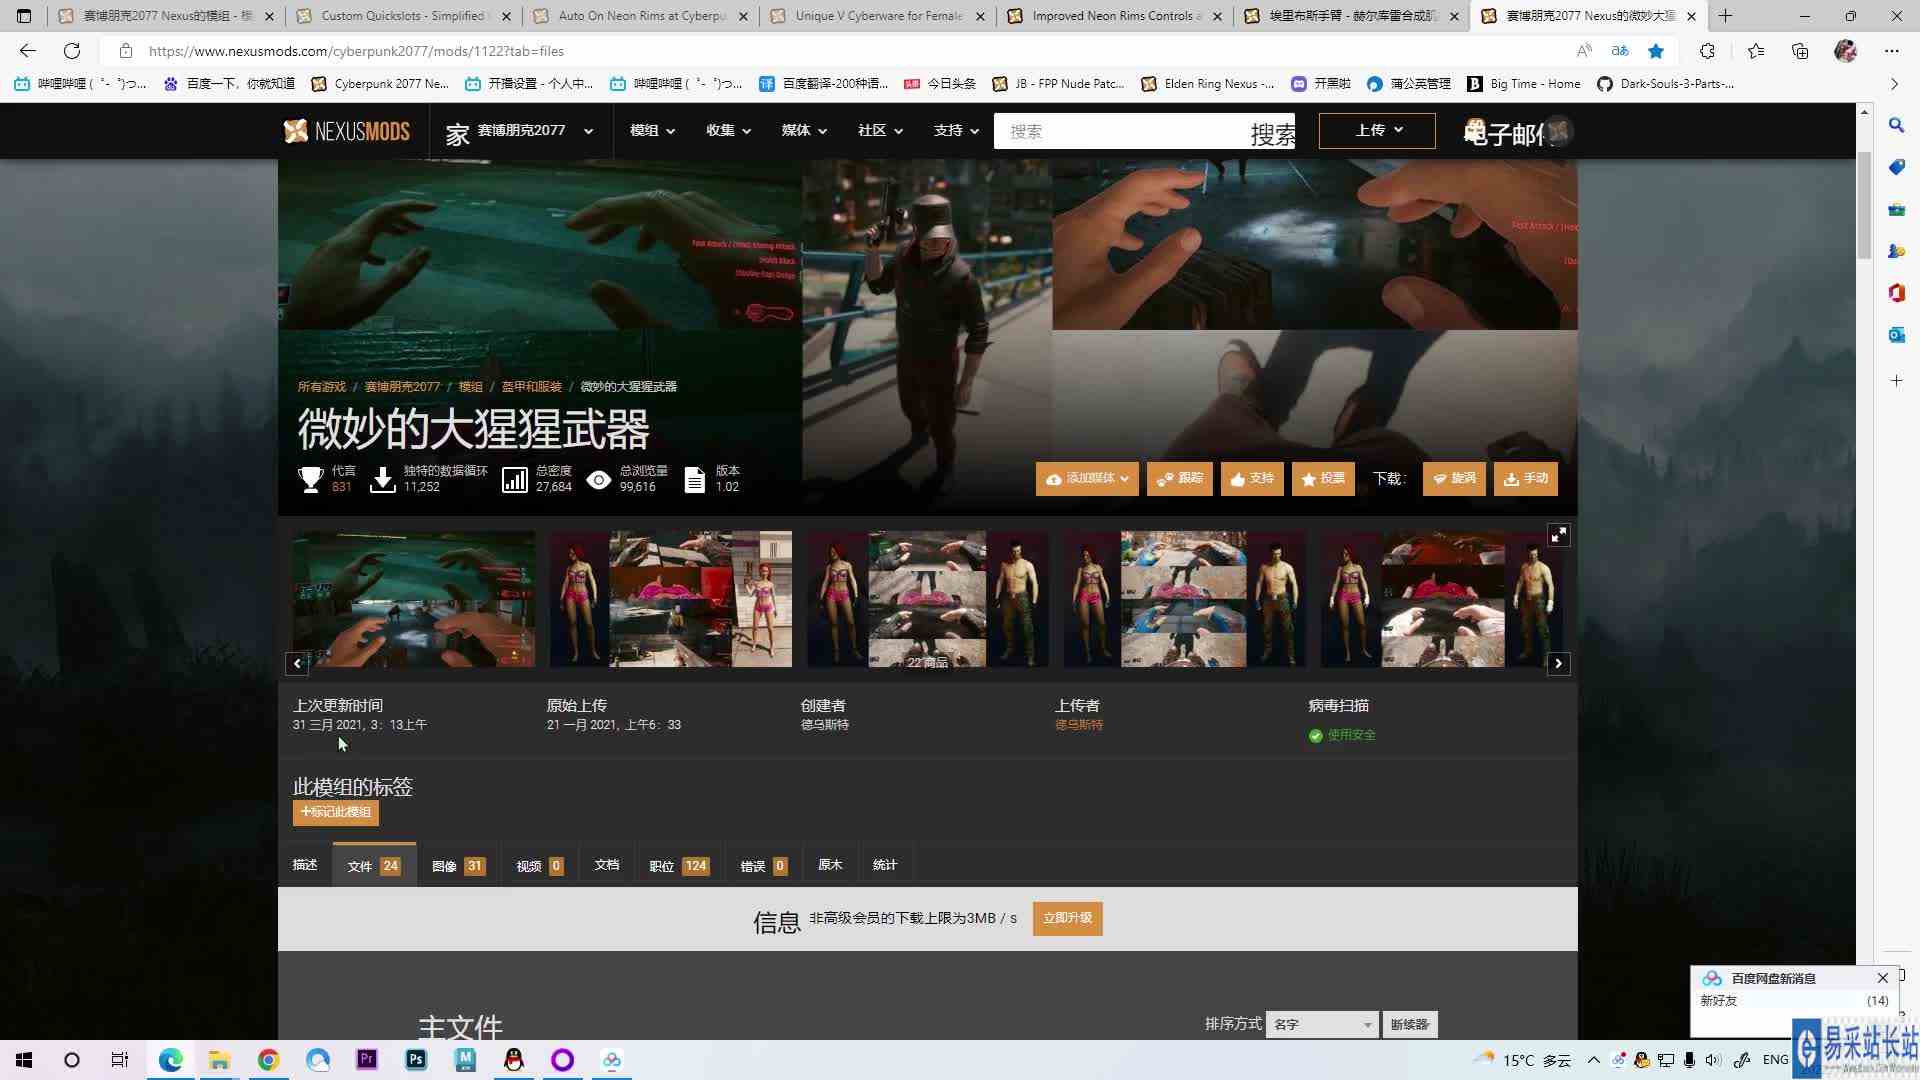Open QQ penguin from the taskbar

(514, 1060)
